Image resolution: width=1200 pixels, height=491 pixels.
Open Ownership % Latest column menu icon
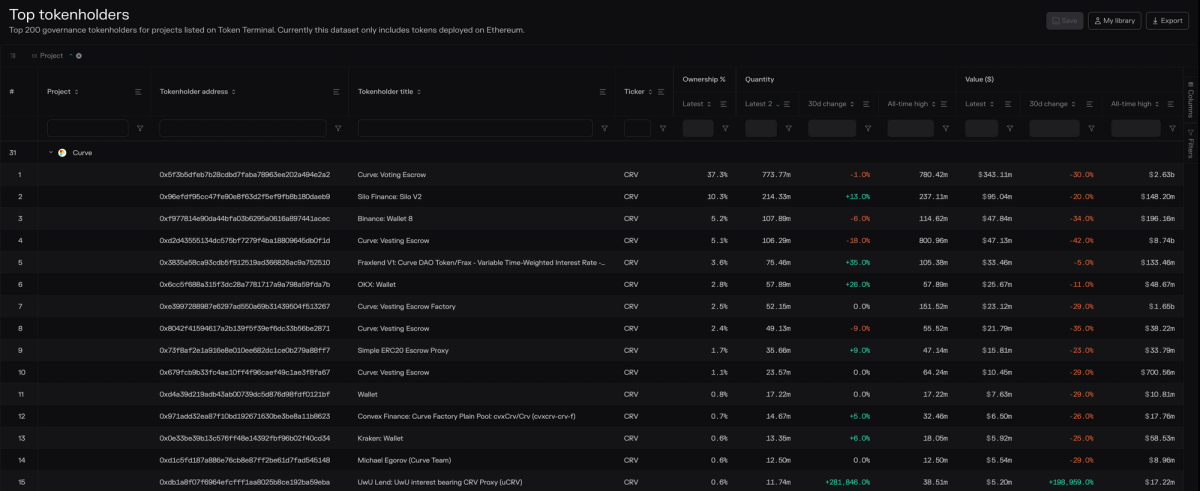[x=725, y=104]
